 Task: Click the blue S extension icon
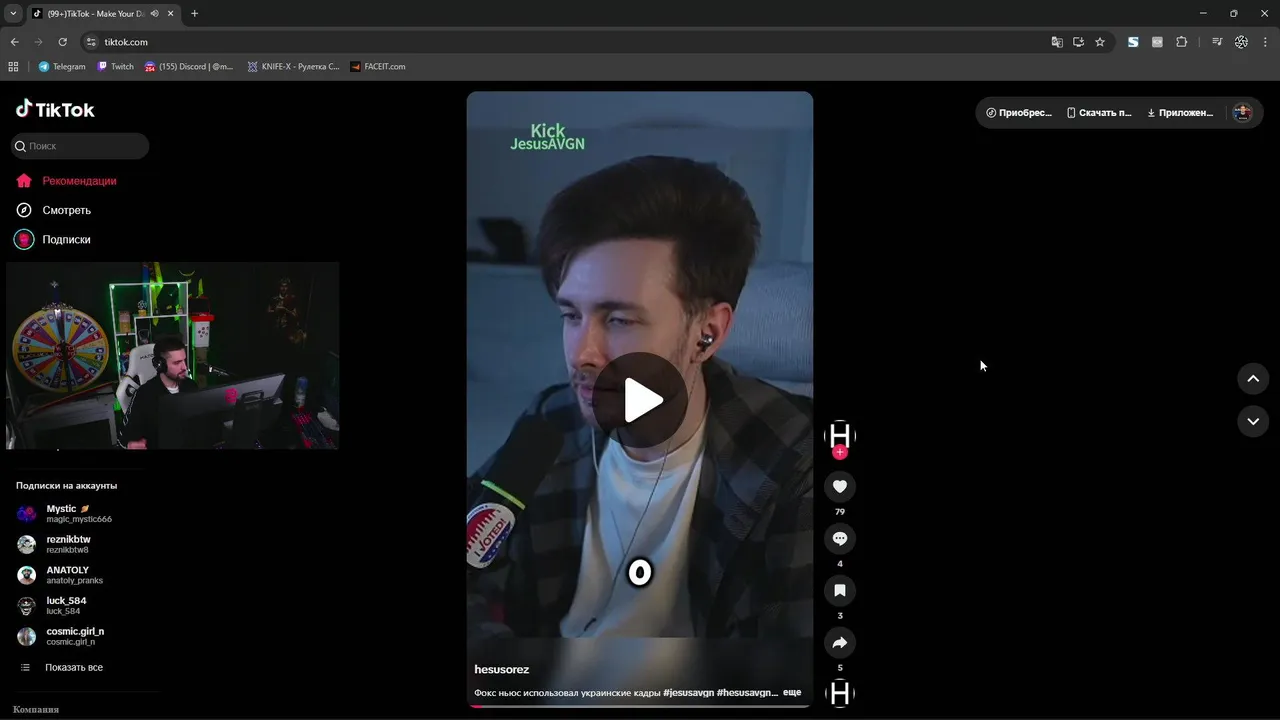[1133, 42]
